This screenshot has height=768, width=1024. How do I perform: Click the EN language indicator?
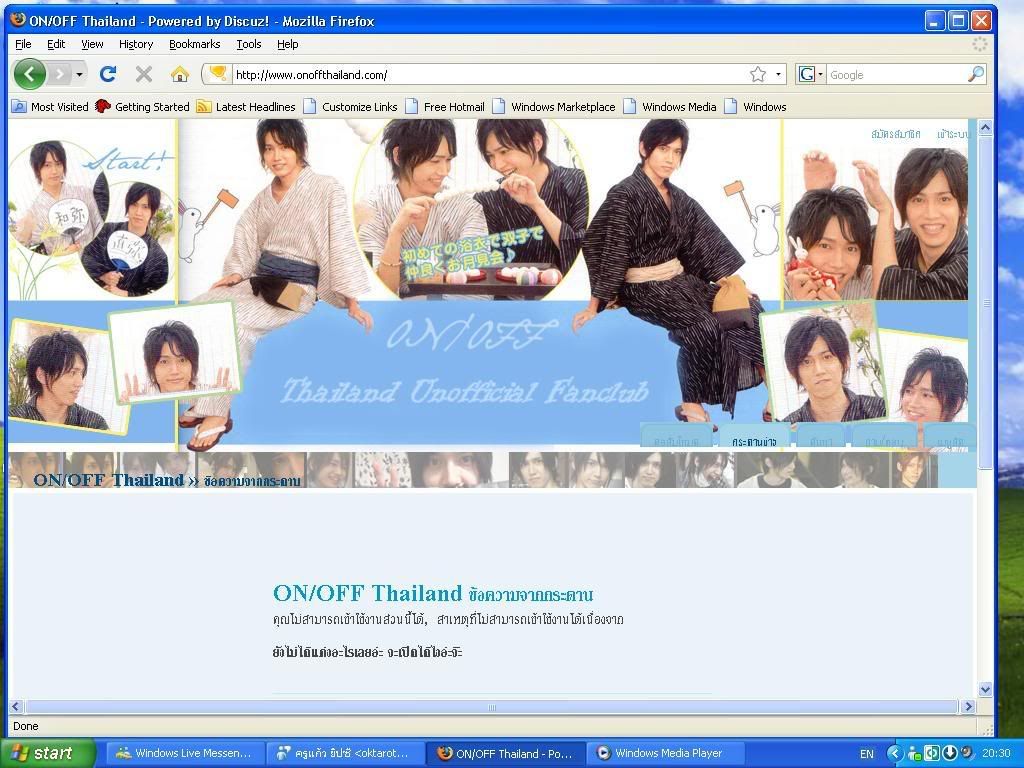(867, 754)
